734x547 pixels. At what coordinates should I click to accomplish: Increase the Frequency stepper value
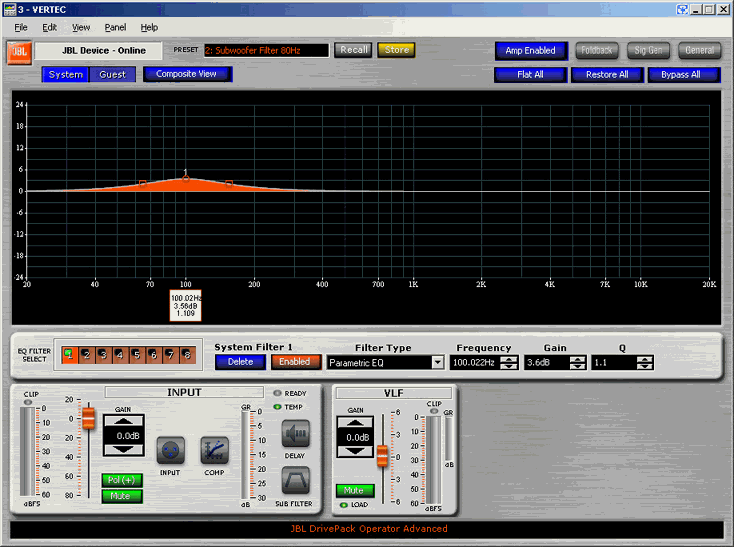(510, 359)
